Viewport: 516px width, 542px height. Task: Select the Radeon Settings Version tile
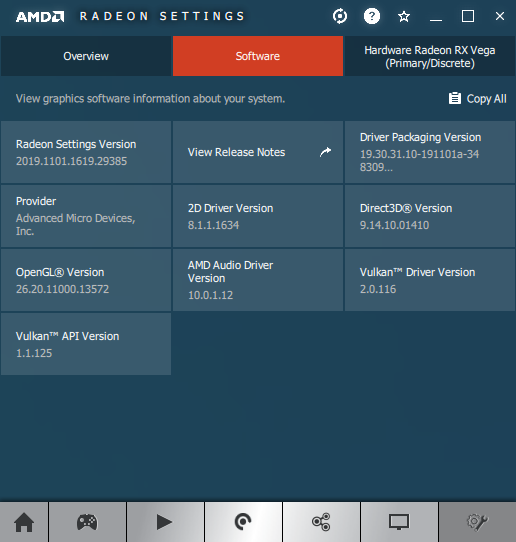86,152
